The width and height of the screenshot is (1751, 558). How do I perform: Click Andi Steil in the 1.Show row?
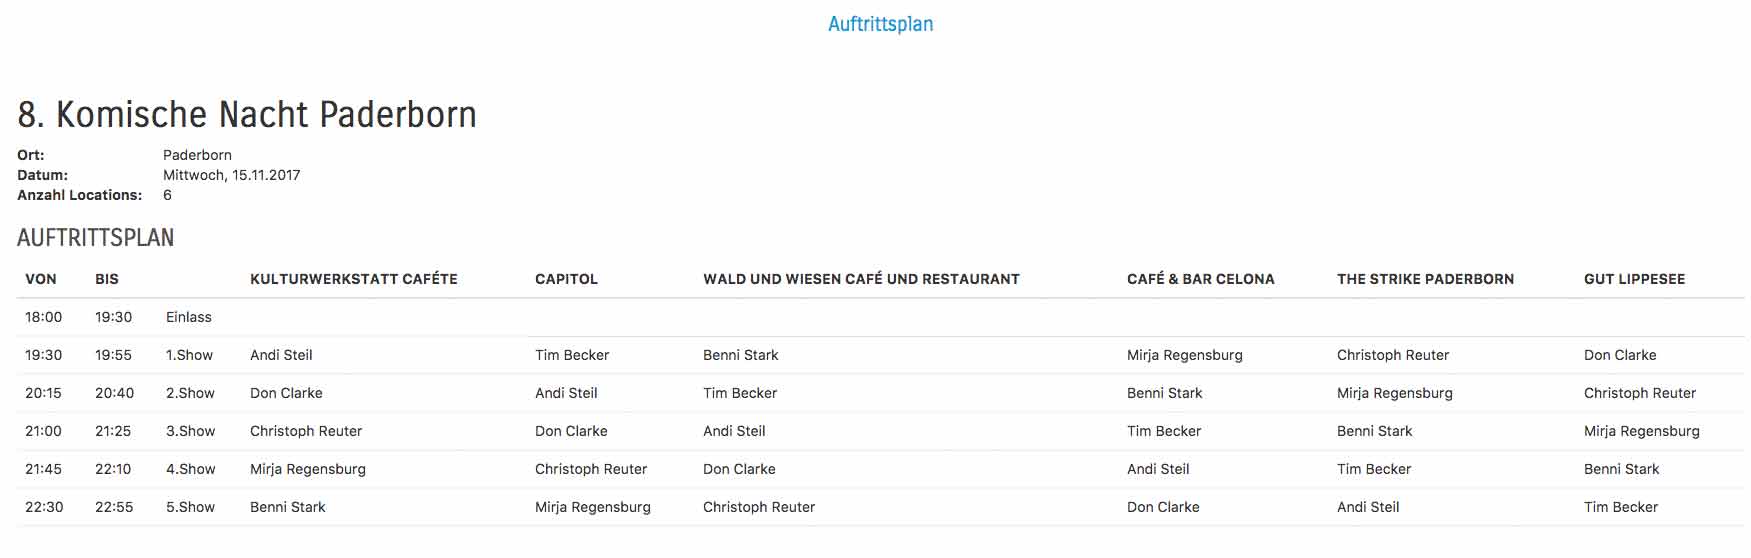281,355
